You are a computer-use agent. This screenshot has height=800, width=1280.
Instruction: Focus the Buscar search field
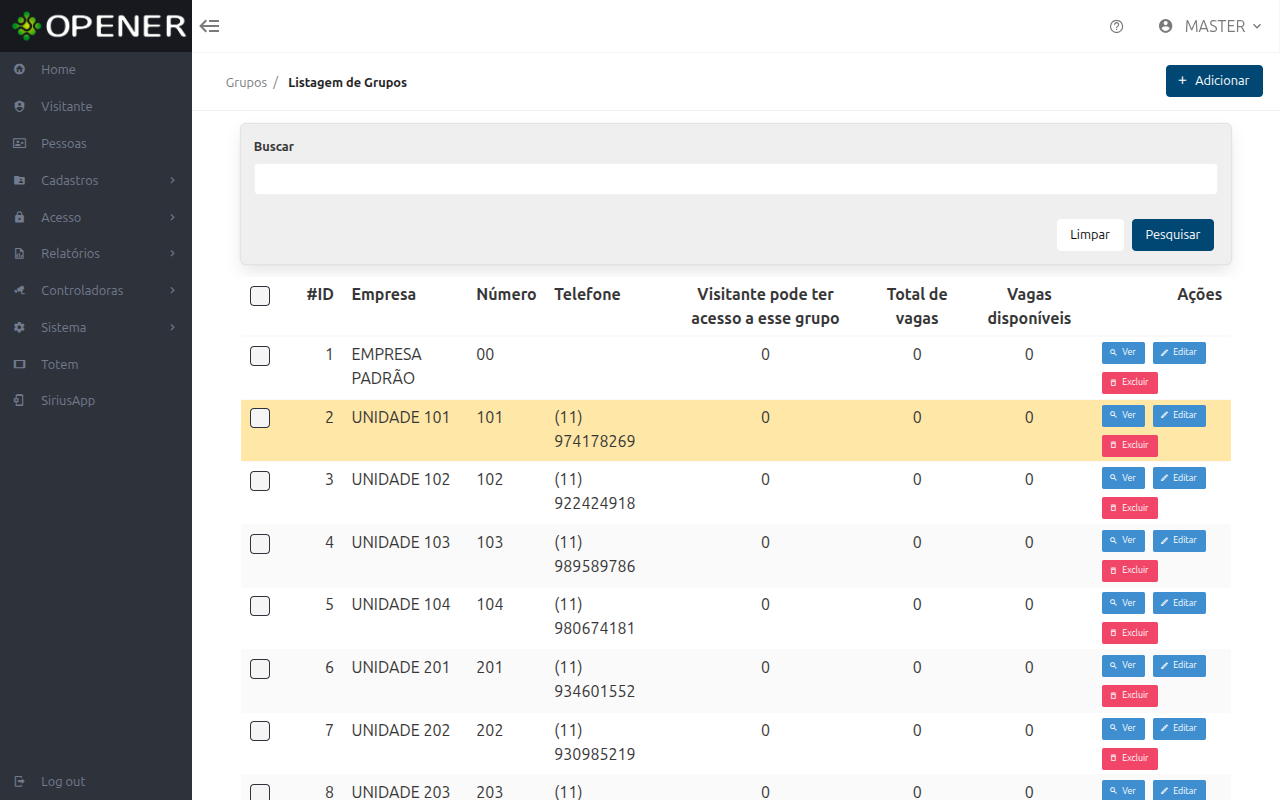click(736, 179)
